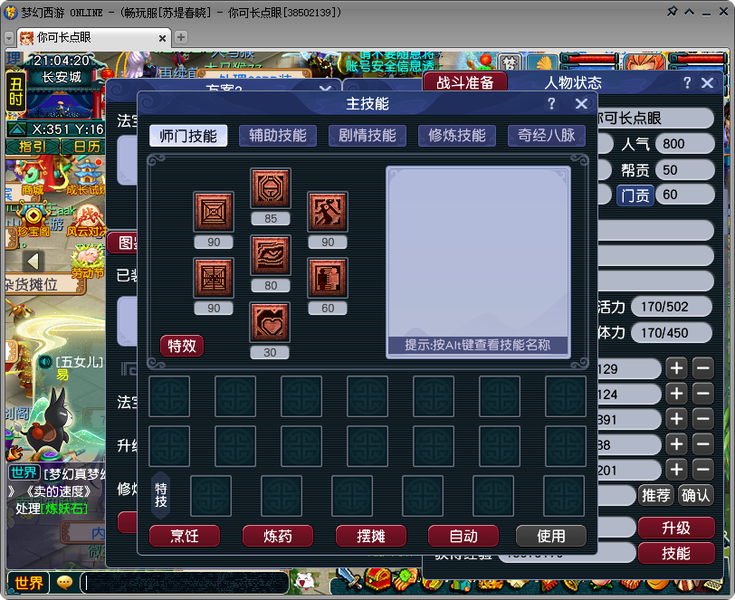Click the 推荐 recommend button
Screen dimensions: 735x600
[x=656, y=495]
